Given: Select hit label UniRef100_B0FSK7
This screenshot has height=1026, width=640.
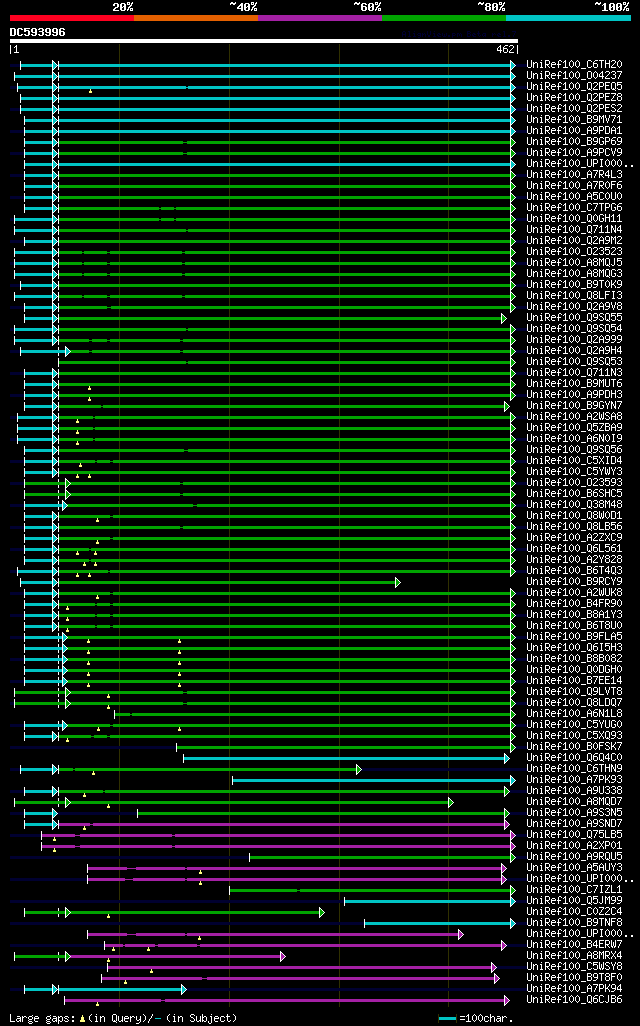Looking at the screenshot, I should [575, 747].
